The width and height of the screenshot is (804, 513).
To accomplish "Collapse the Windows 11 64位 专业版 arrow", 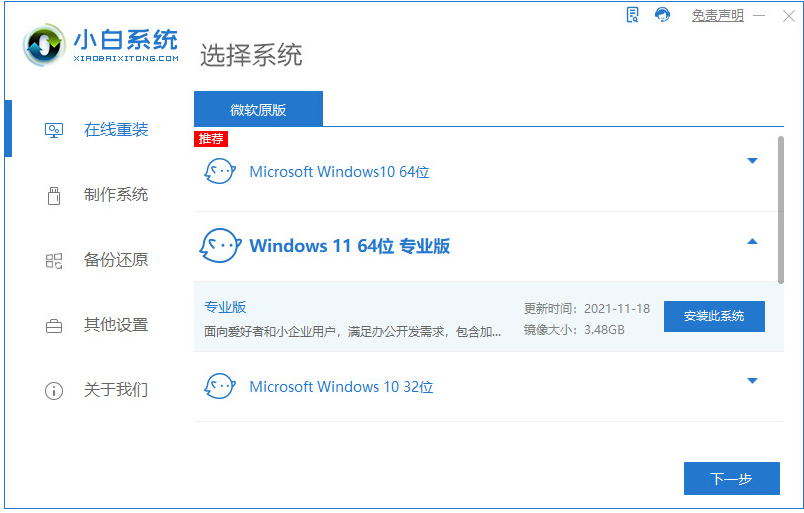I will tap(752, 242).
